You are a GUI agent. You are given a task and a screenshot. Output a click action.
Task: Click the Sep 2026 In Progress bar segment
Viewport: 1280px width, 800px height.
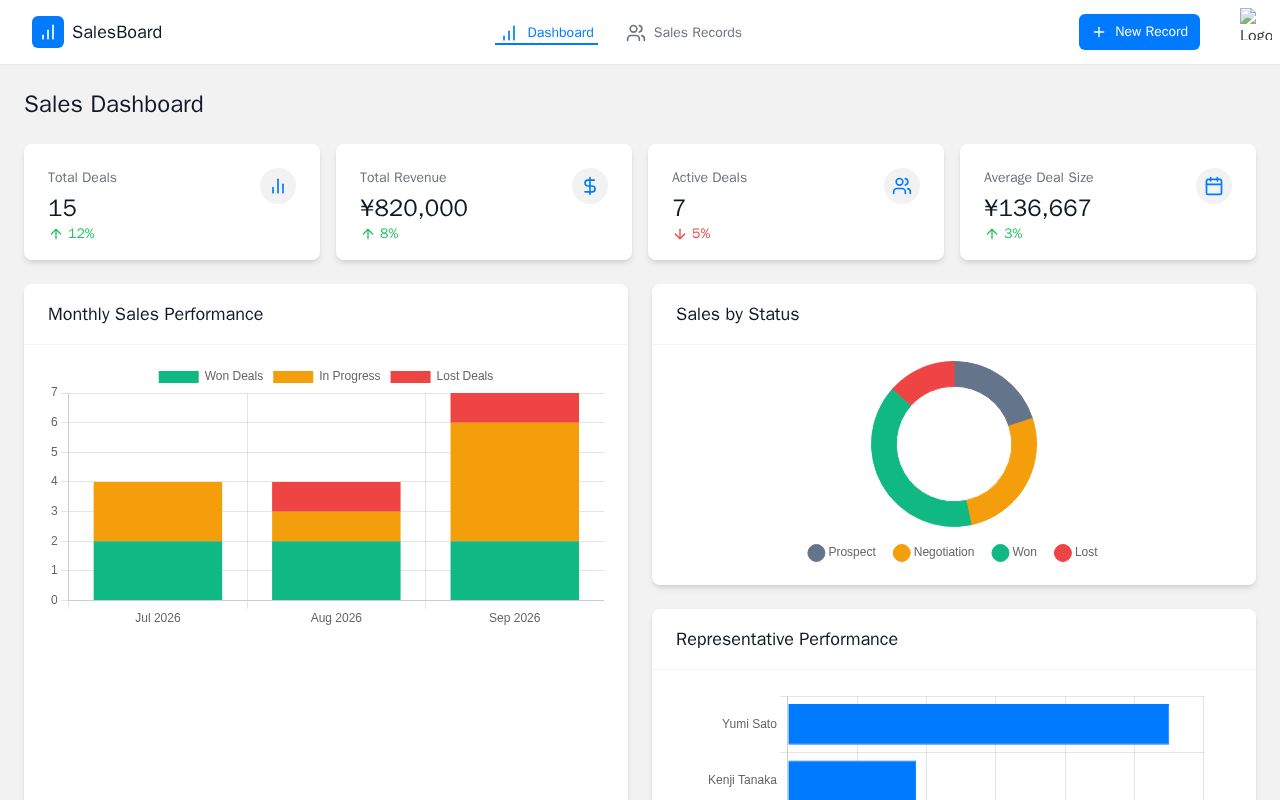click(515, 482)
